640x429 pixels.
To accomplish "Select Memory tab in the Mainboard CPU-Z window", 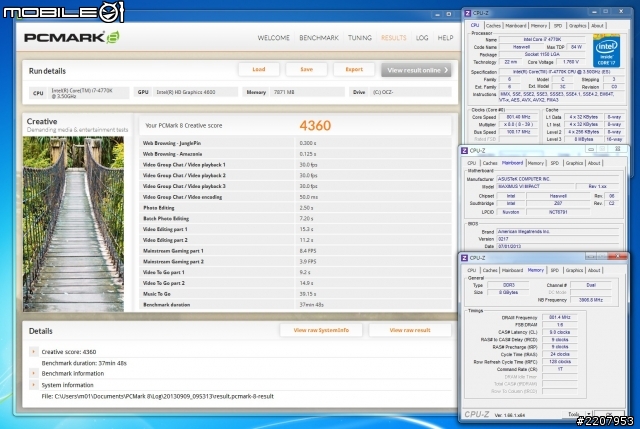I will point(536,163).
